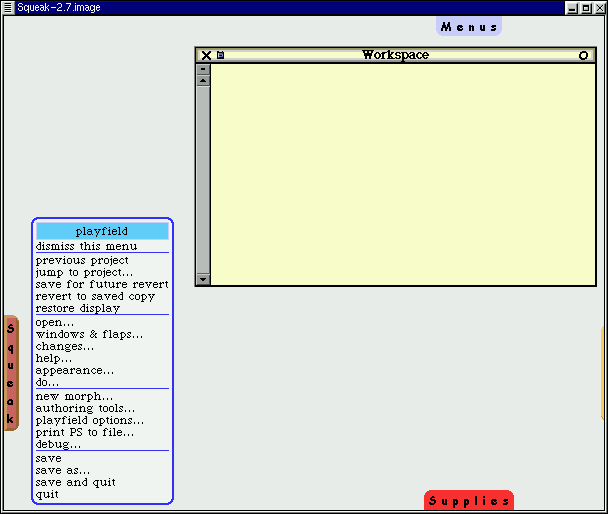Open the Supplies flap tab
The height and width of the screenshot is (514, 608).
[468, 501]
